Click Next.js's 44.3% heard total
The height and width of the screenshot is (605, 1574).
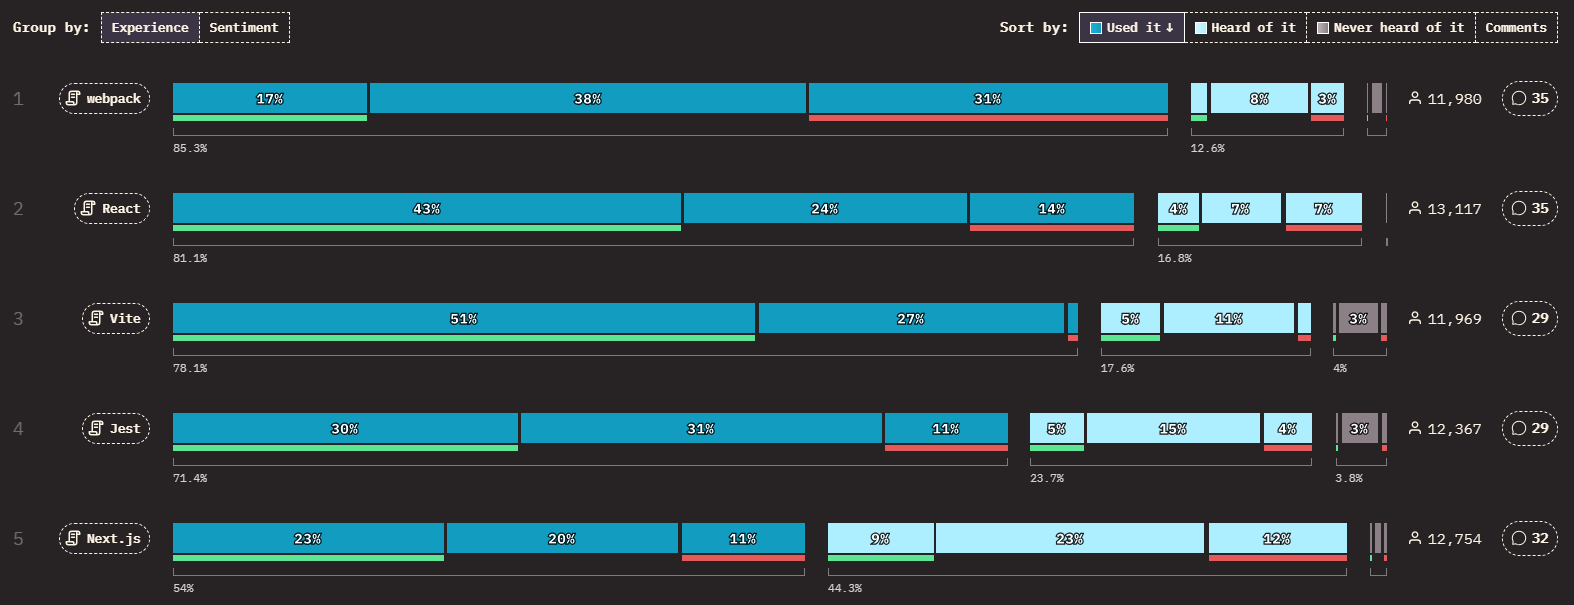pyautogui.click(x=845, y=588)
